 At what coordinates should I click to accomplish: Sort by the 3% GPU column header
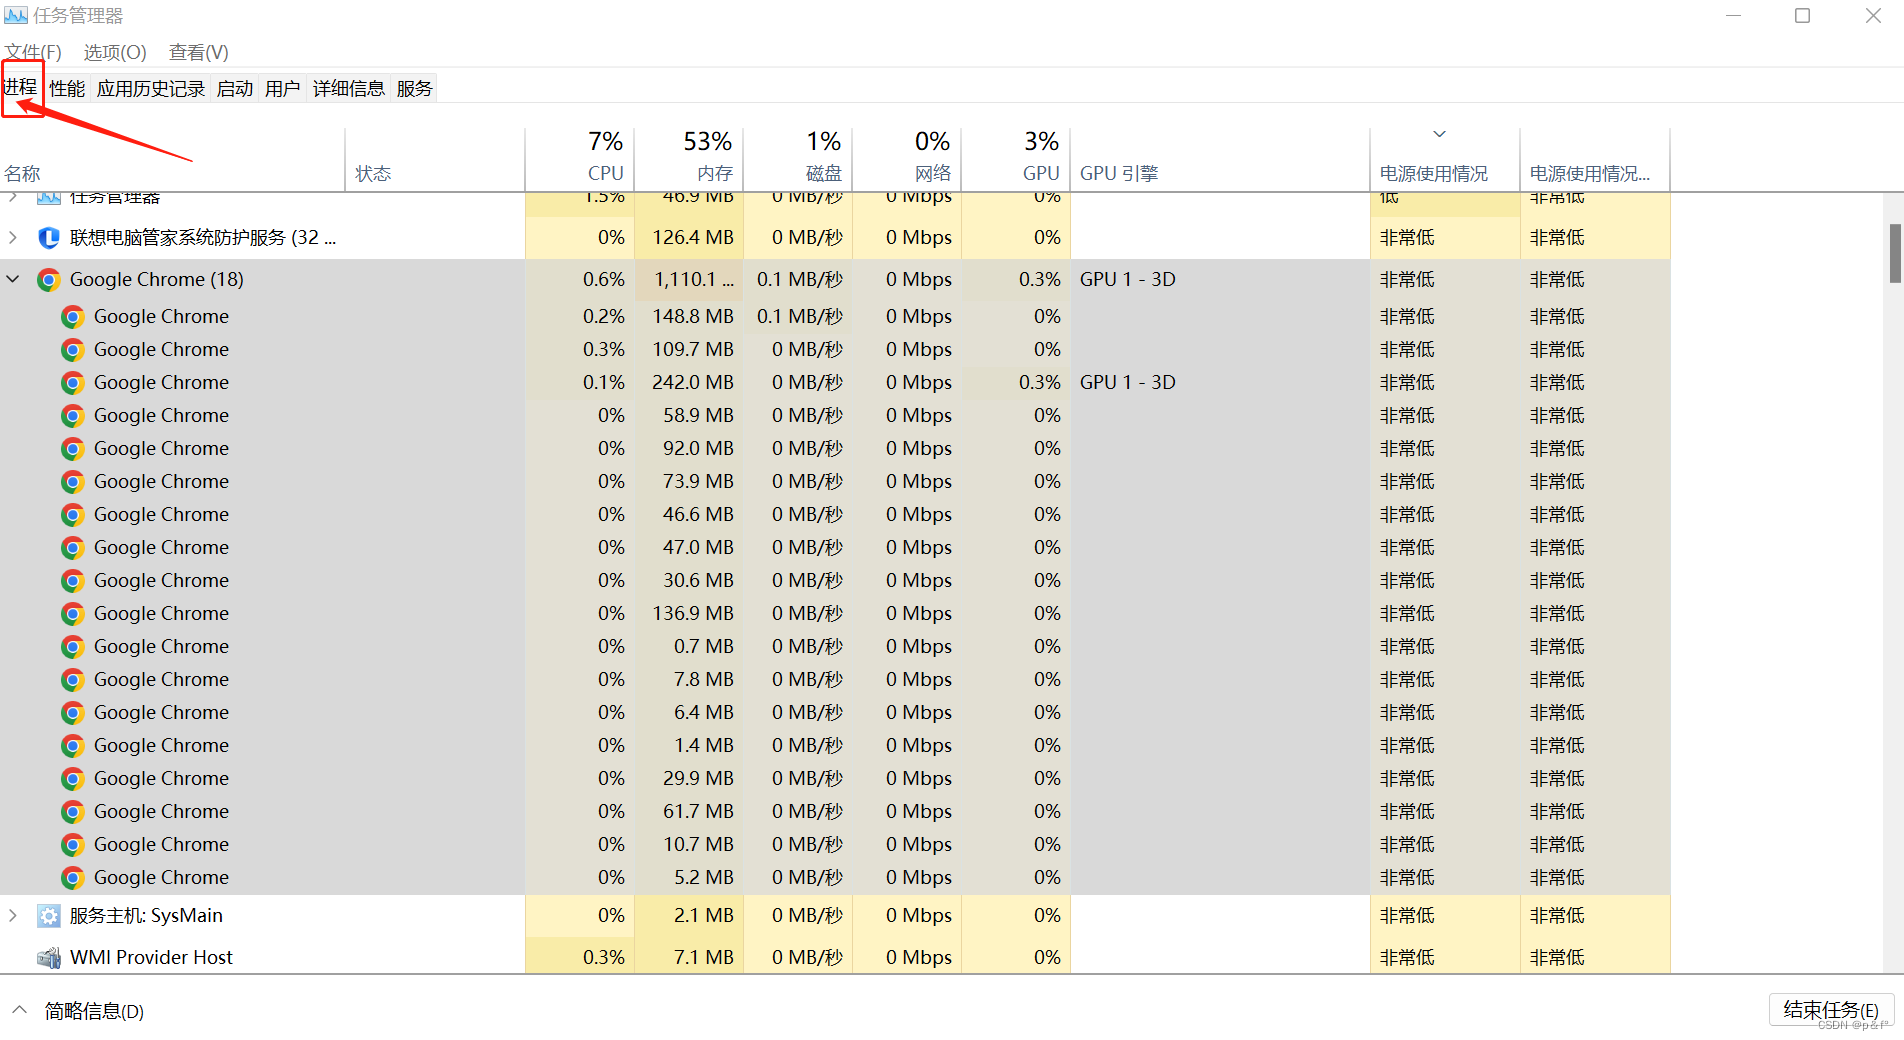[x=1016, y=160]
